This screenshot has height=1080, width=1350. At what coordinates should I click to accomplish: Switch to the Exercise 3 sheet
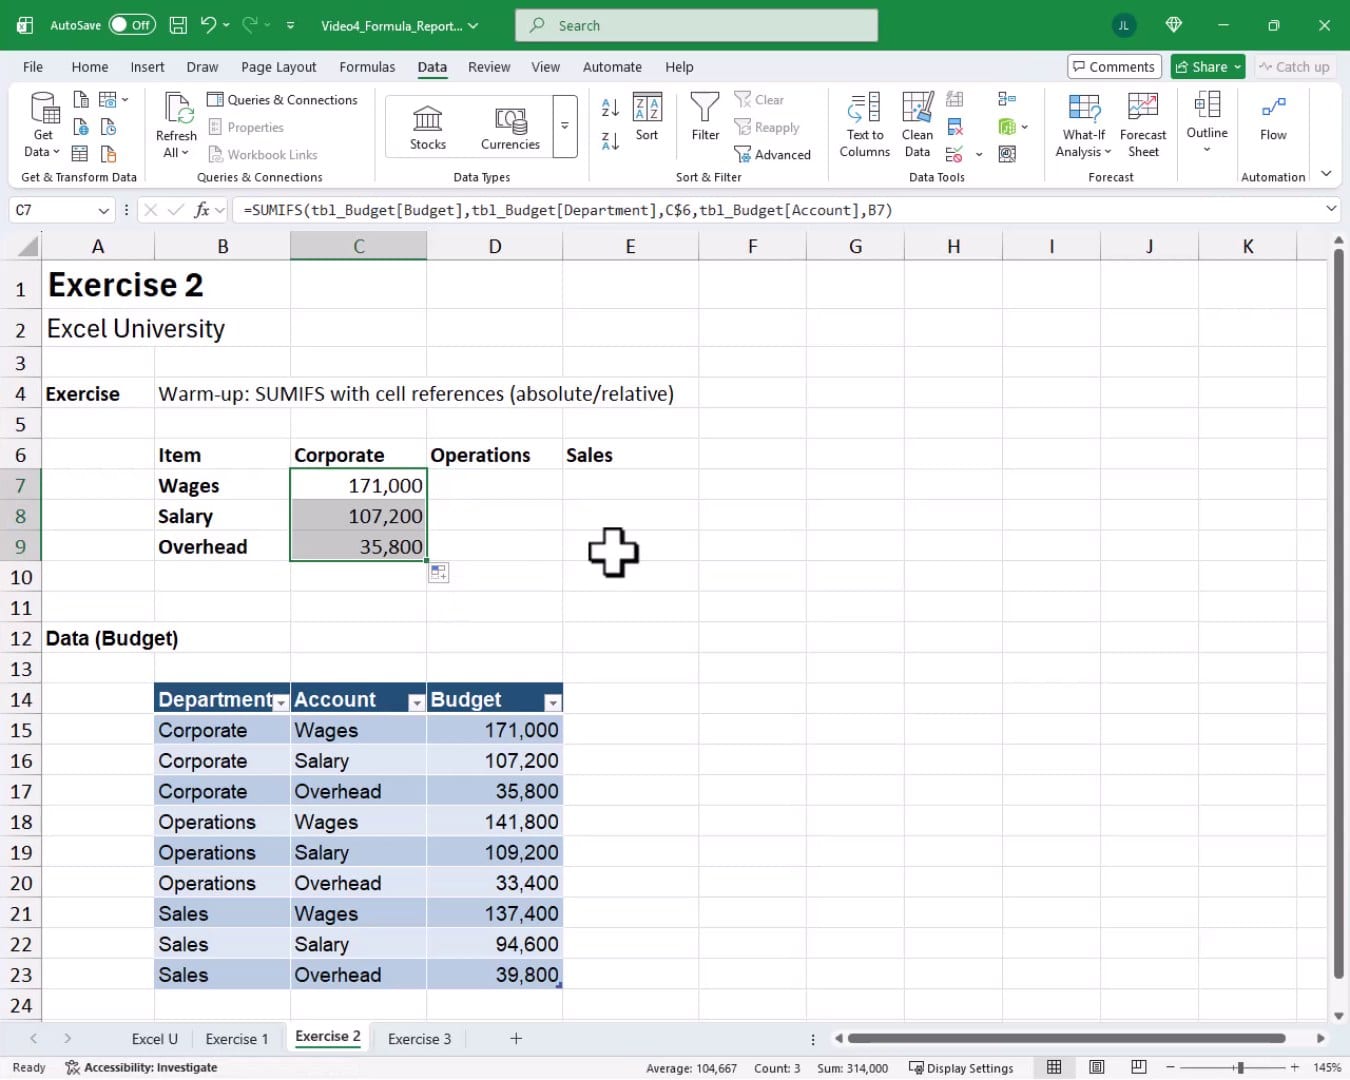[x=419, y=1039]
